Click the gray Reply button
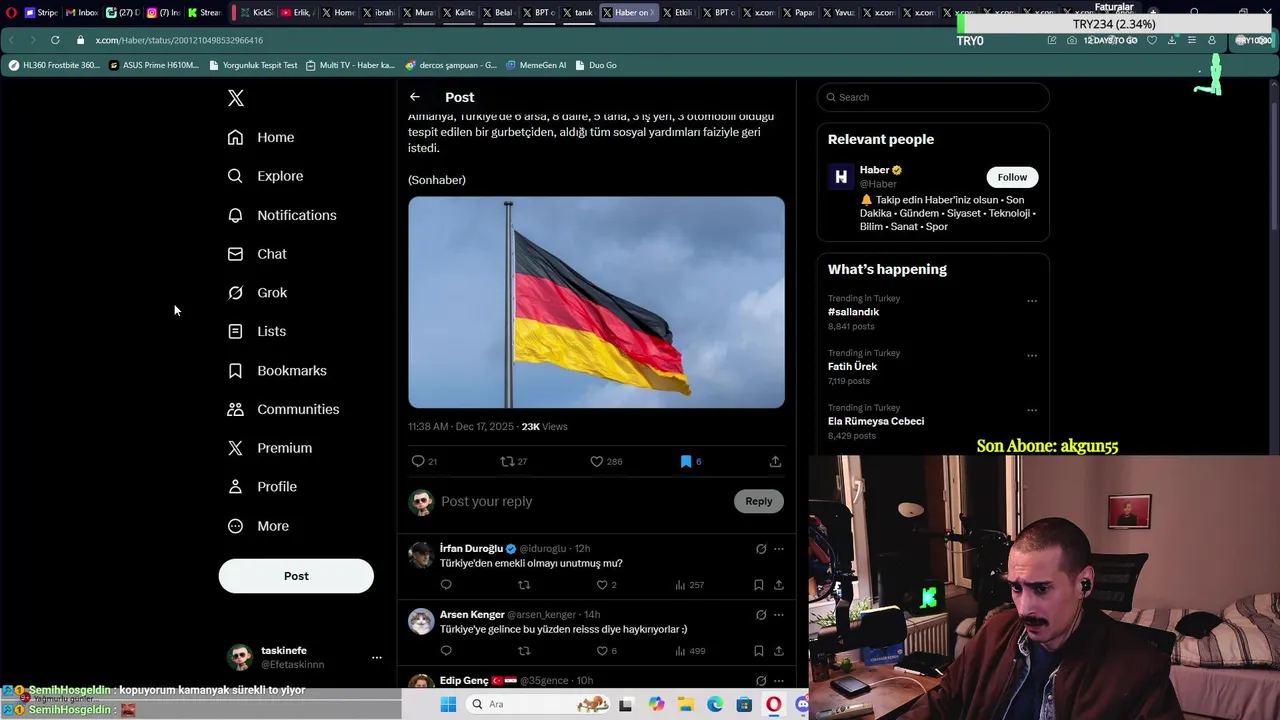Image resolution: width=1280 pixels, height=720 pixels. 759,501
